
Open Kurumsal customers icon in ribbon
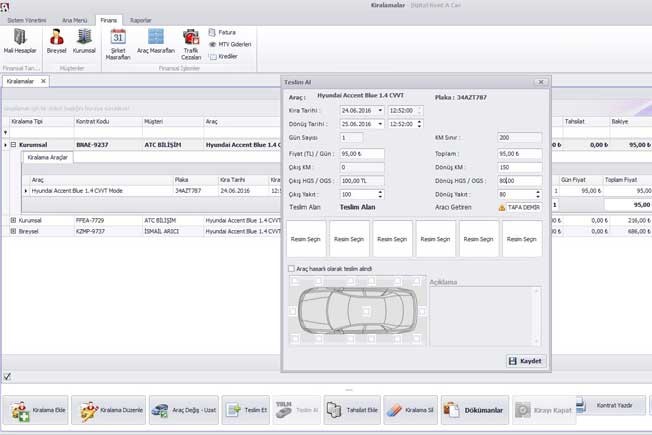[x=84, y=42]
